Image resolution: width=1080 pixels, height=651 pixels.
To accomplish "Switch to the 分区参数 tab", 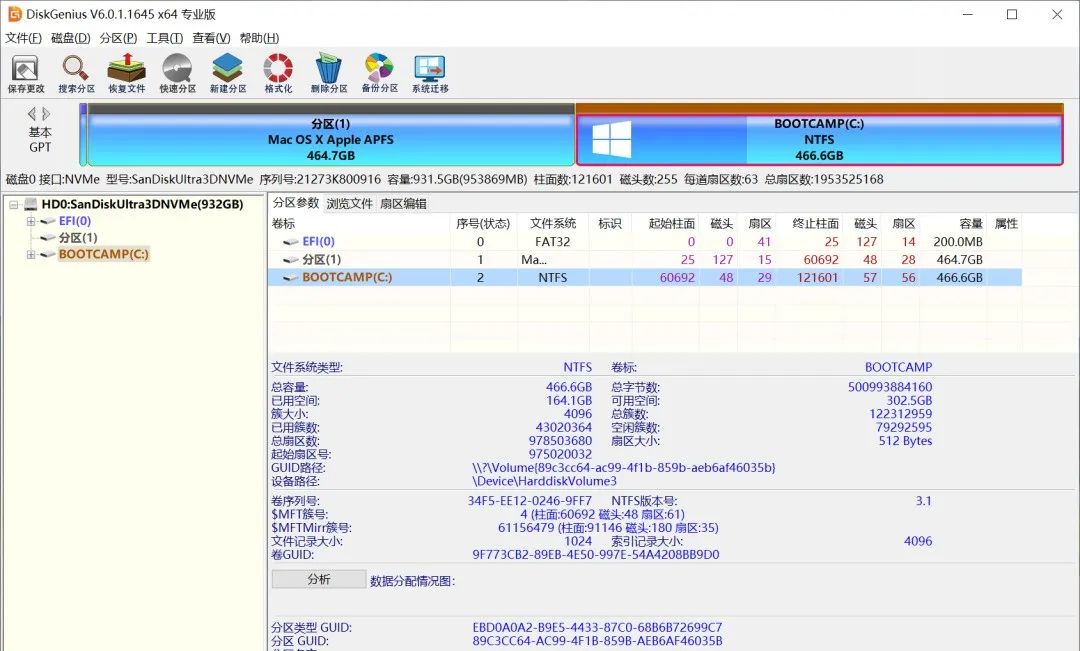I will pos(295,203).
